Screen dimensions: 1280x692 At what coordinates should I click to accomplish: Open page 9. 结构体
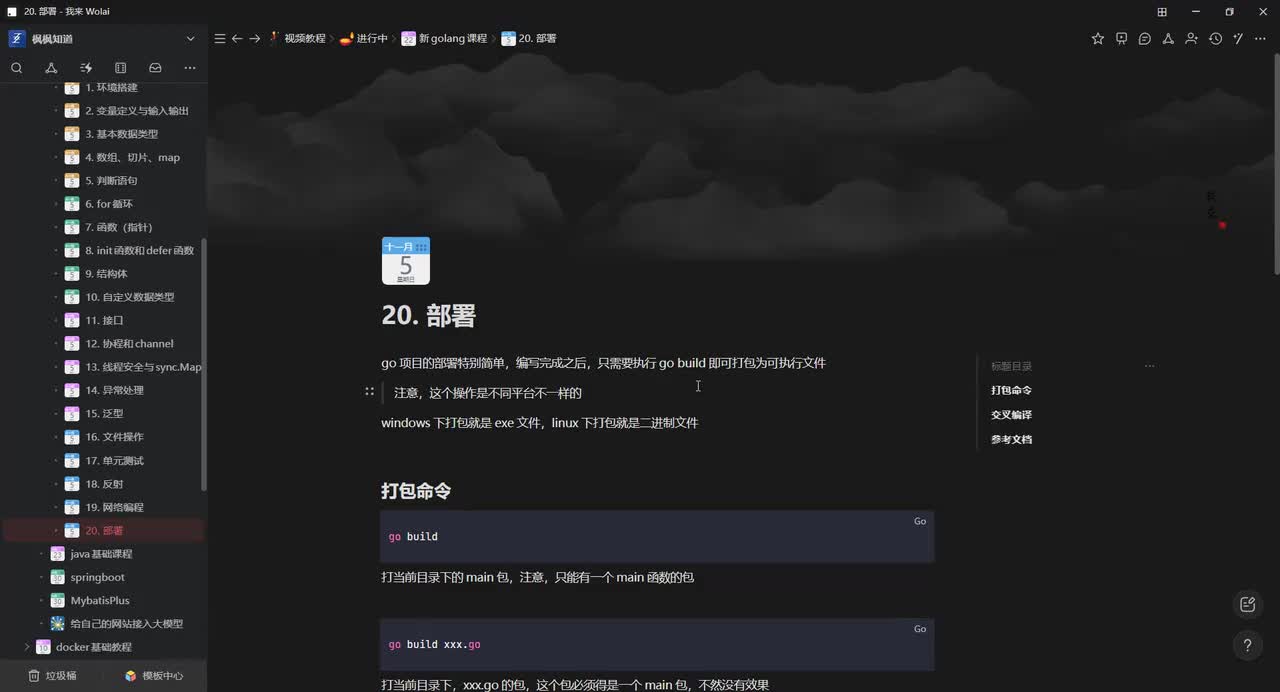106,274
